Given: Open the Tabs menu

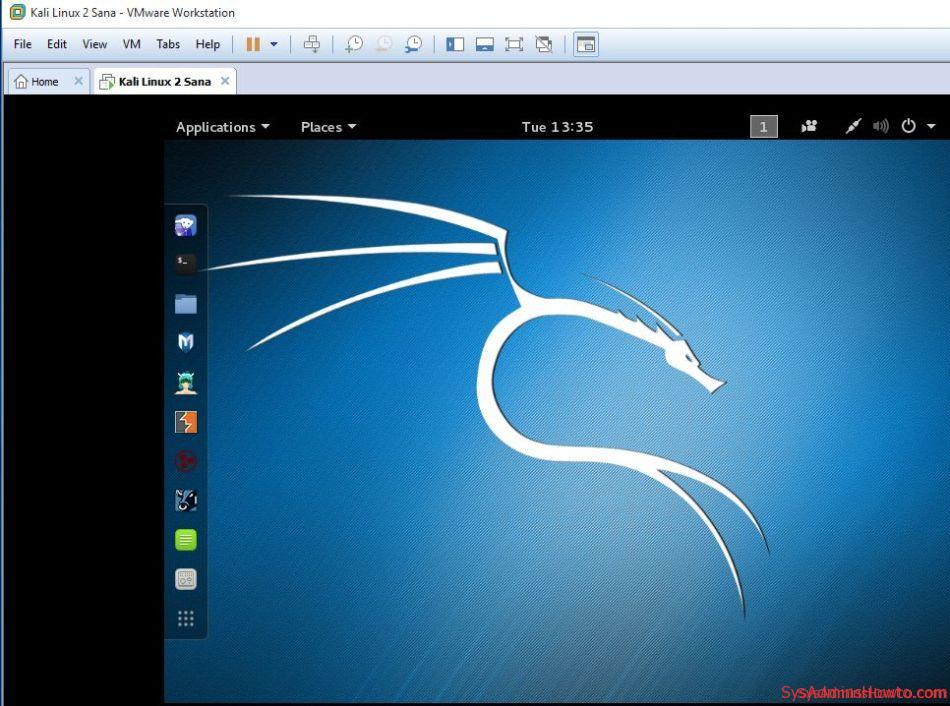Looking at the screenshot, I should (168, 44).
